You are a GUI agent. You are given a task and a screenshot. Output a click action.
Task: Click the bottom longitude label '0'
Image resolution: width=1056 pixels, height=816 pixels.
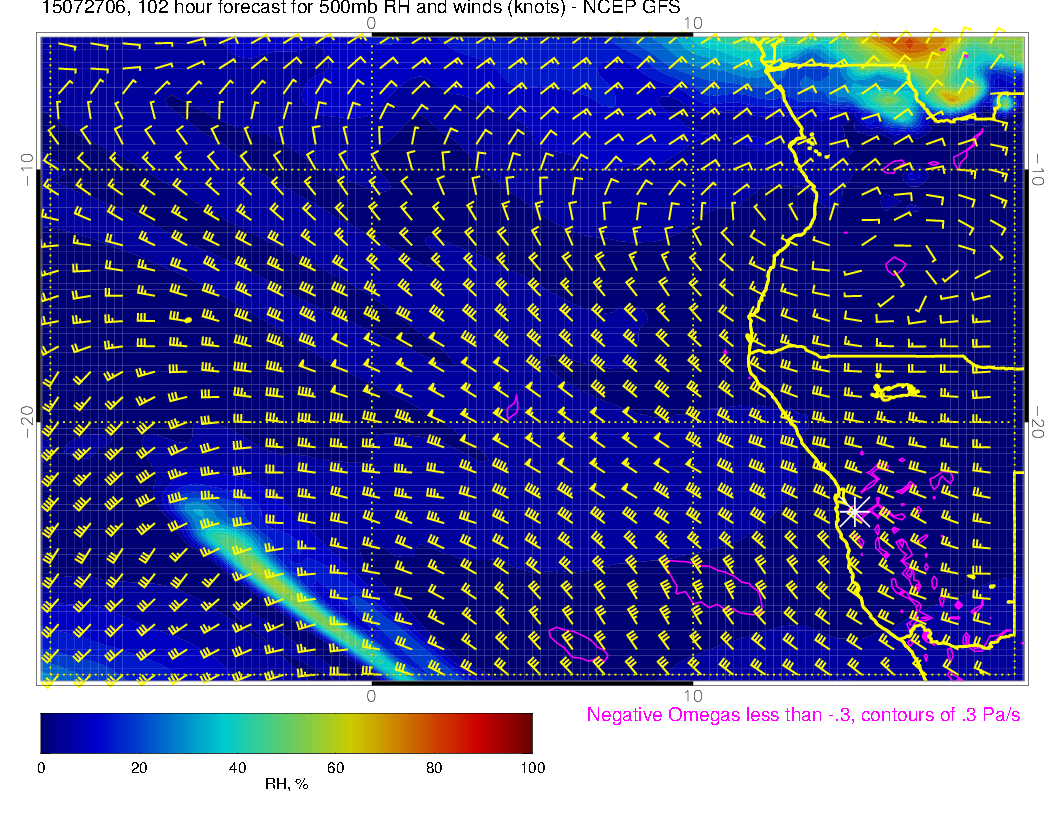pyautogui.click(x=371, y=695)
